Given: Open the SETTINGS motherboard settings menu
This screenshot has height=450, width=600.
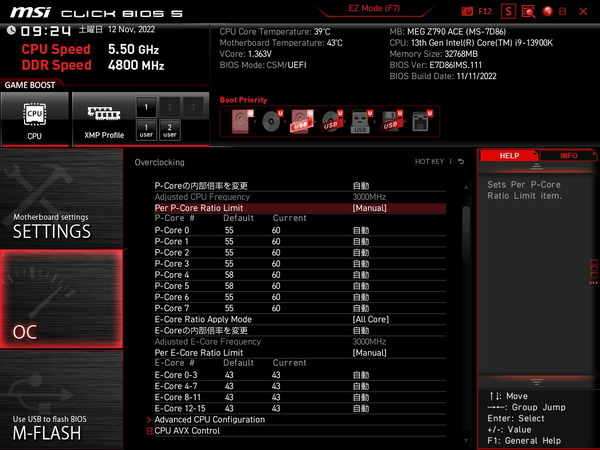Looking at the screenshot, I should pyautogui.click(x=61, y=225).
